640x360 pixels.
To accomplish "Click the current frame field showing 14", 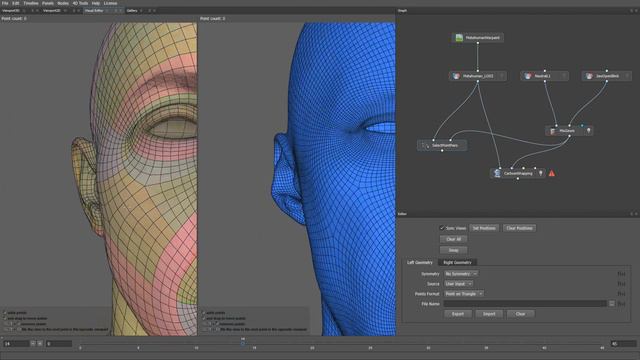I will point(16,344).
